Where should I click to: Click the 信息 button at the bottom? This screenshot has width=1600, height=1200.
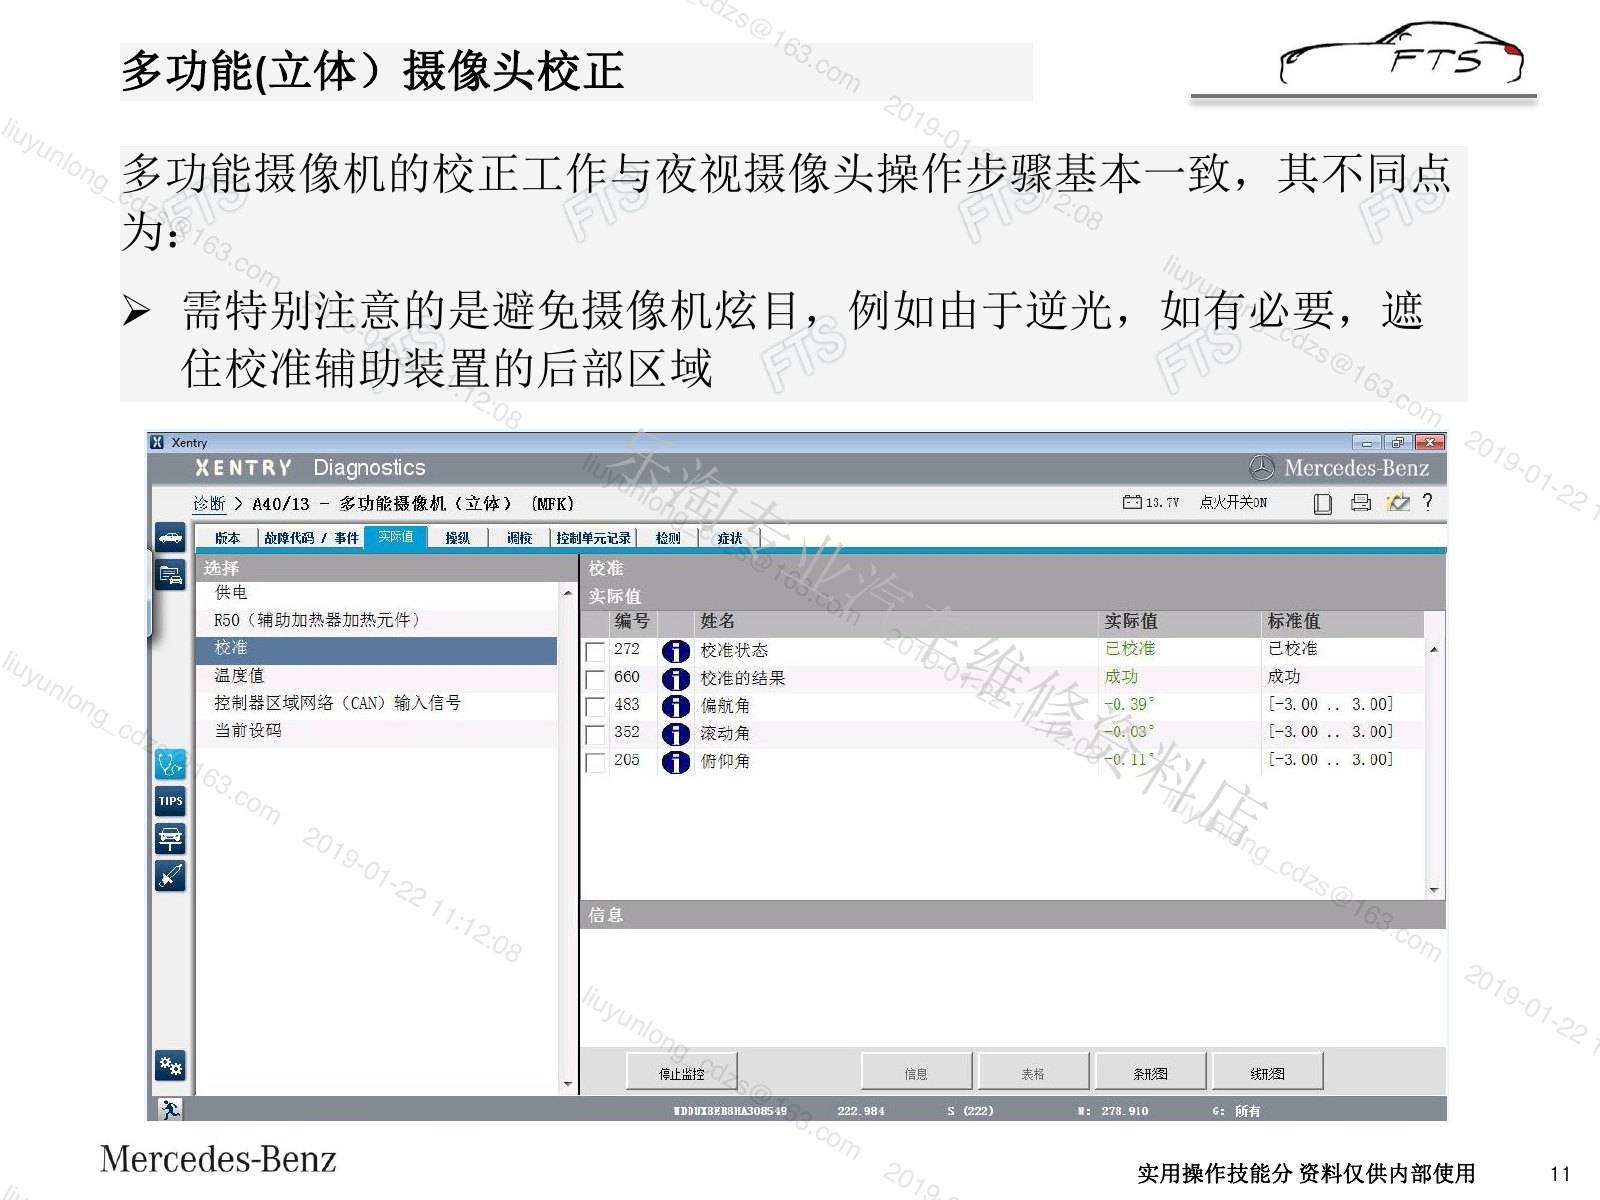coord(916,1072)
